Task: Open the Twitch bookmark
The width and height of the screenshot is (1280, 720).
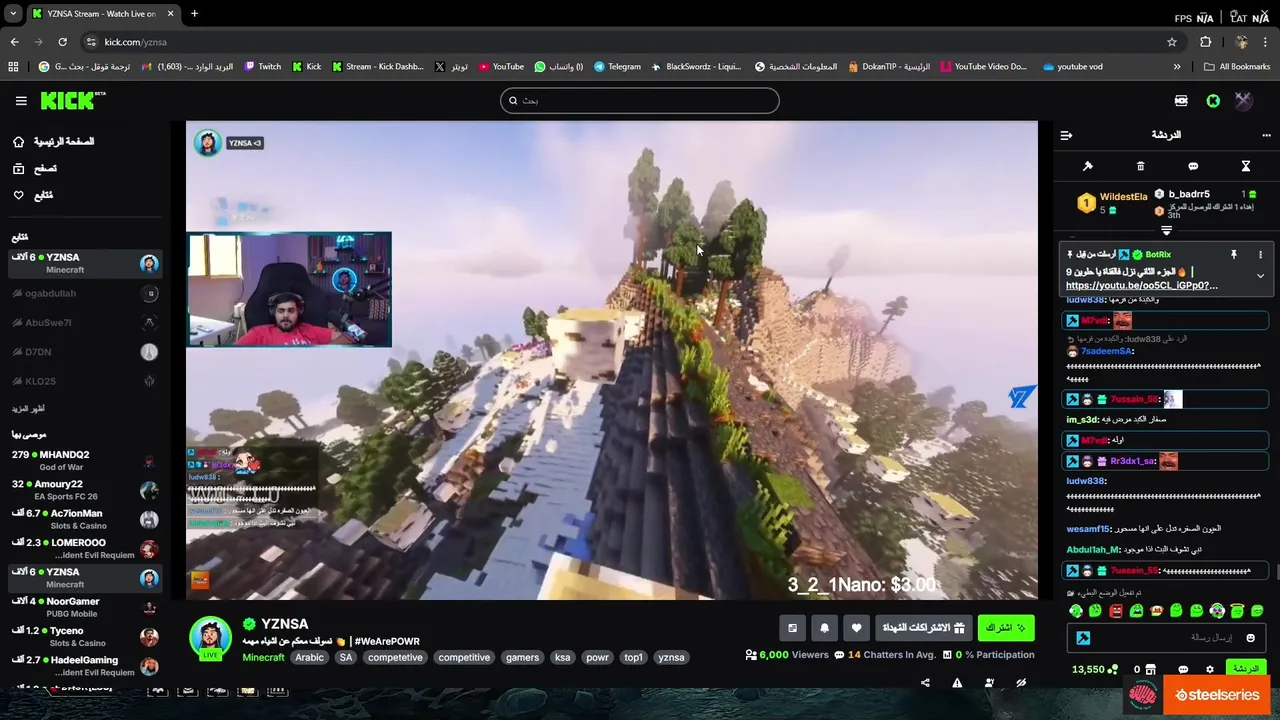Action: (263, 67)
